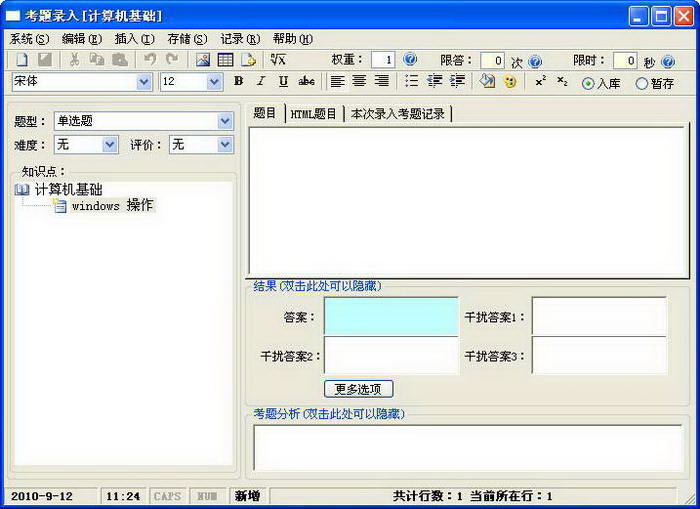Select the windows 操作 tree item
Screen dimensions: 700x509
click(x=112, y=205)
